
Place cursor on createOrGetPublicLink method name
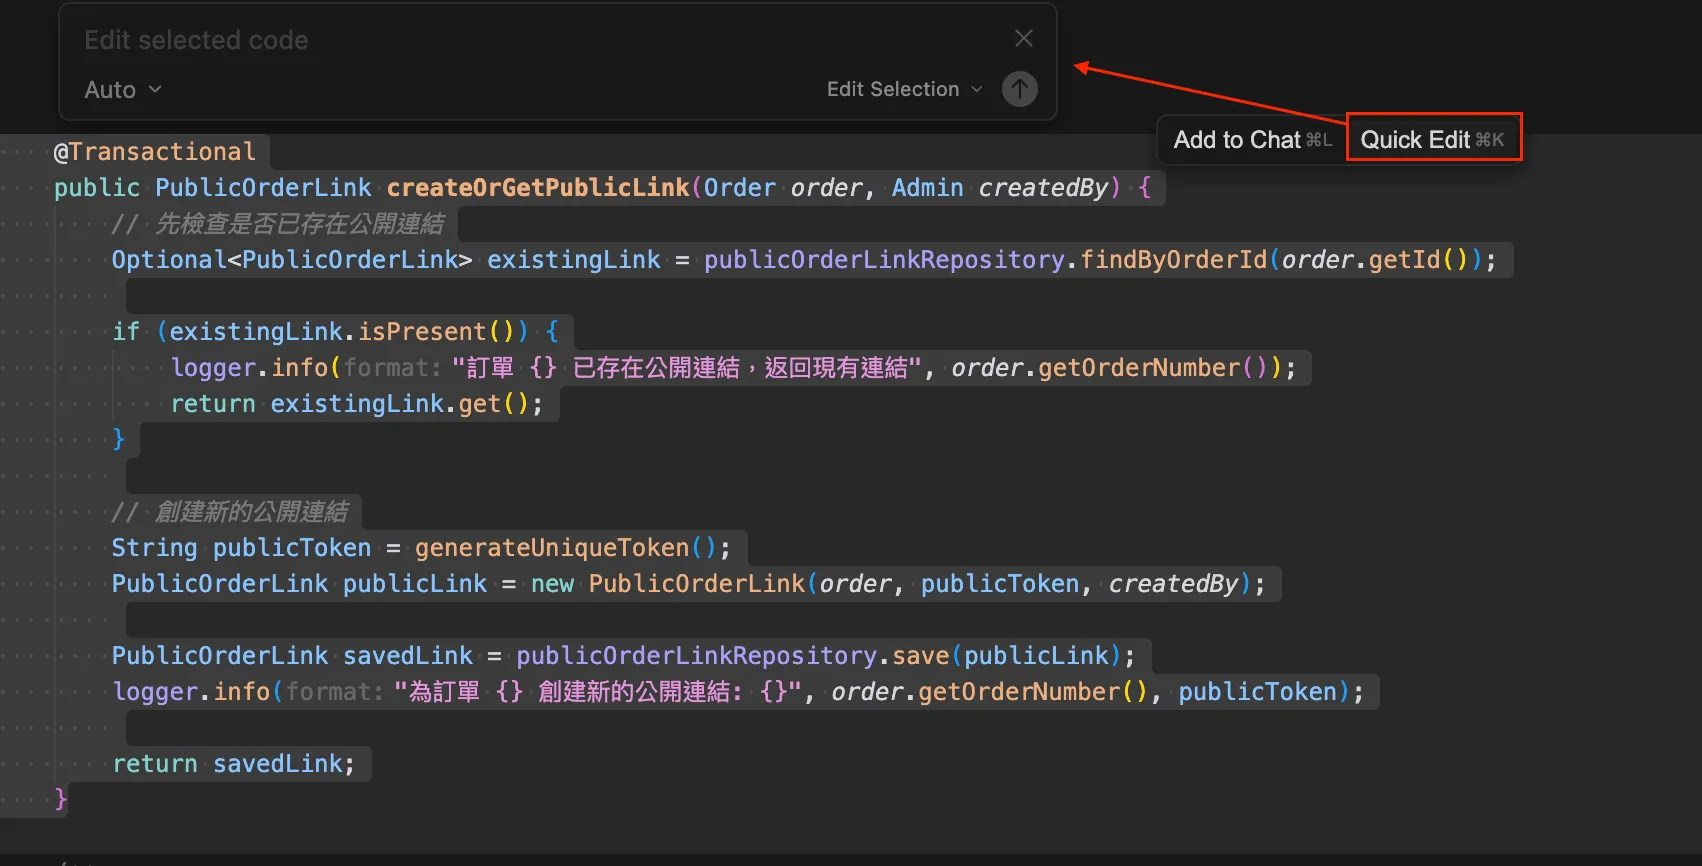point(537,188)
